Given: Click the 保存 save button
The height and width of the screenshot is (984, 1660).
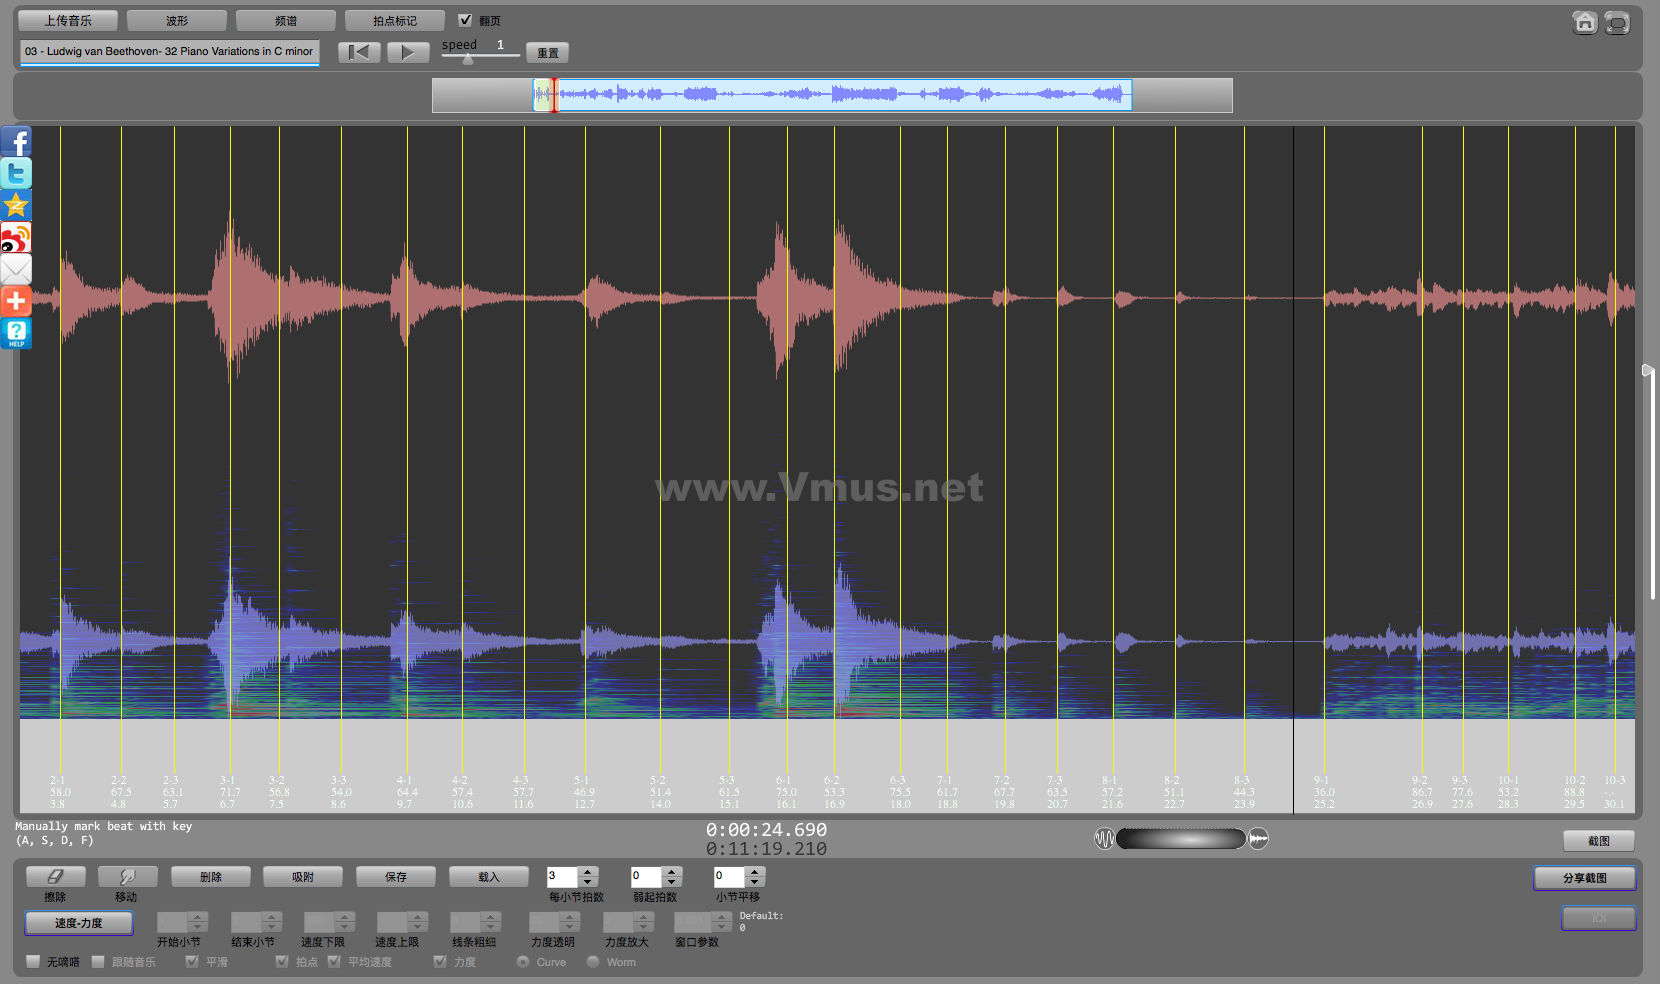Looking at the screenshot, I should [396, 877].
